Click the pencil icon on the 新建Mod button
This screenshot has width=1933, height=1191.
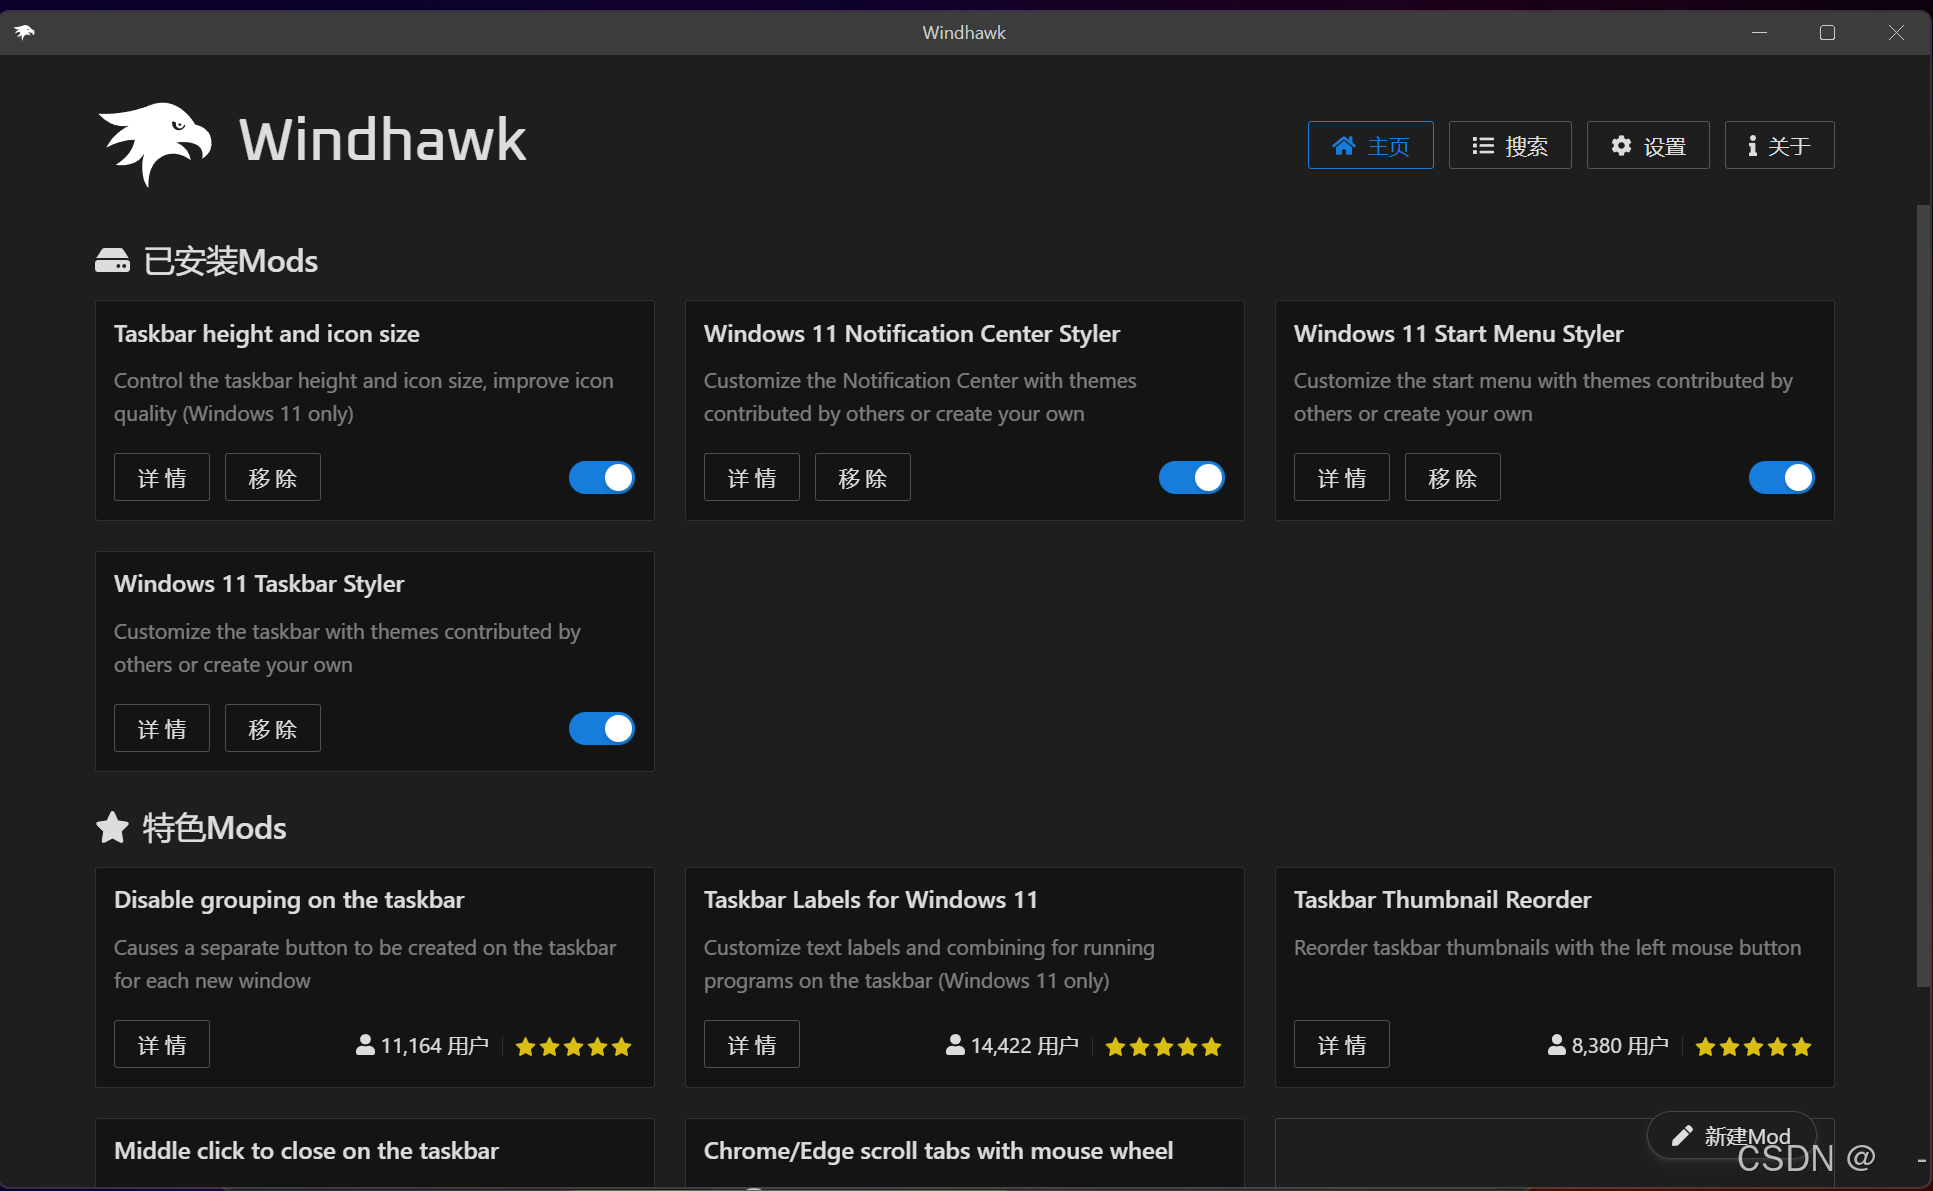pyautogui.click(x=1681, y=1135)
